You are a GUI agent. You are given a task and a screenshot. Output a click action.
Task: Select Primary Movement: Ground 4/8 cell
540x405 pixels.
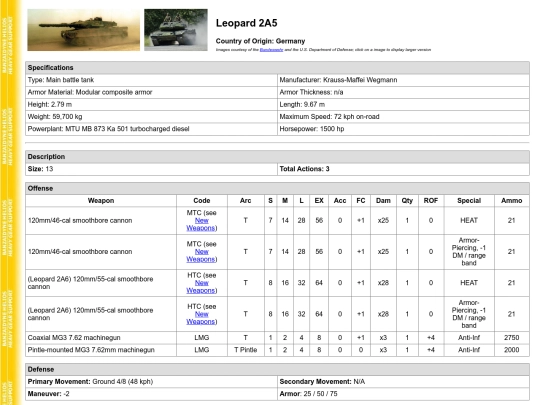pos(151,382)
